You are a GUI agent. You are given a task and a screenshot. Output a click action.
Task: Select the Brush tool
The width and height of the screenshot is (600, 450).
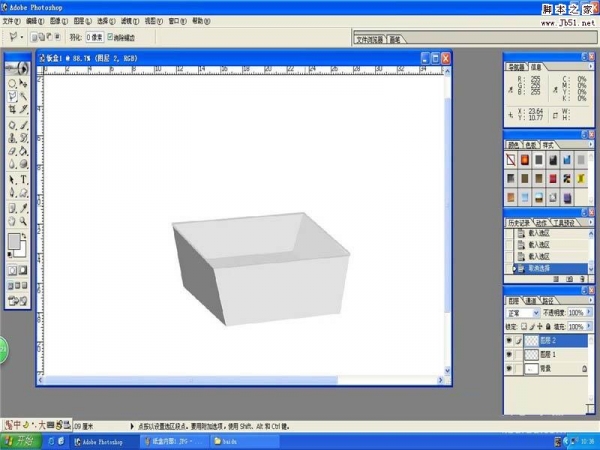coord(23,125)
